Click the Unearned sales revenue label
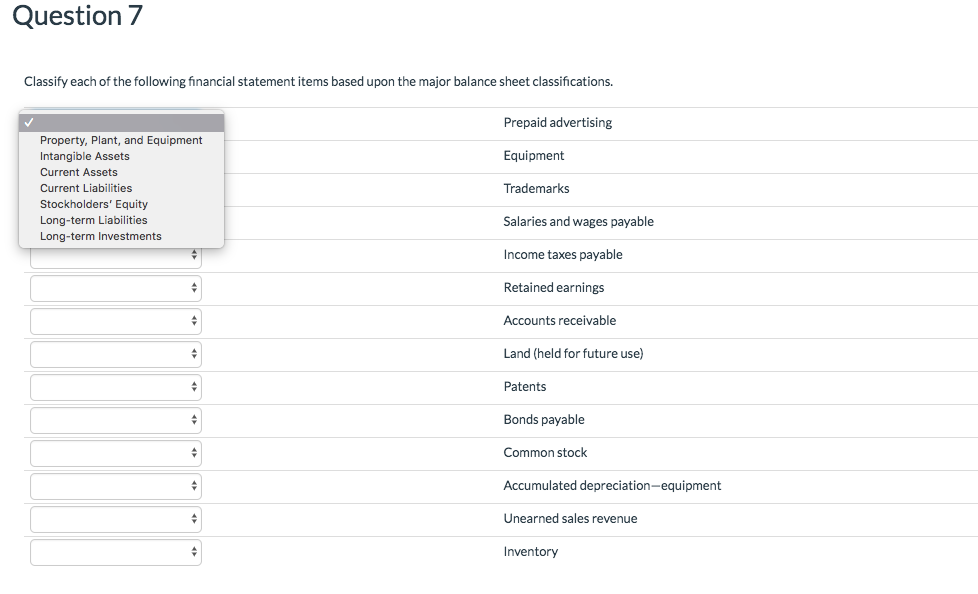This screenshot has height=594, width=978. pos(571,519)
